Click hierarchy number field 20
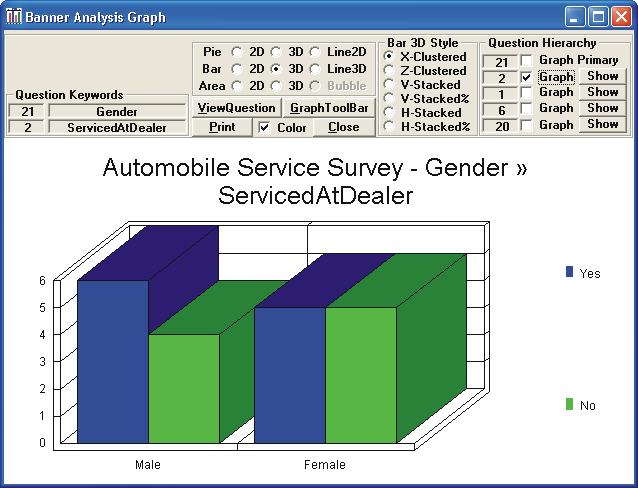Viewport: 638px width, 488px height. 500,126
